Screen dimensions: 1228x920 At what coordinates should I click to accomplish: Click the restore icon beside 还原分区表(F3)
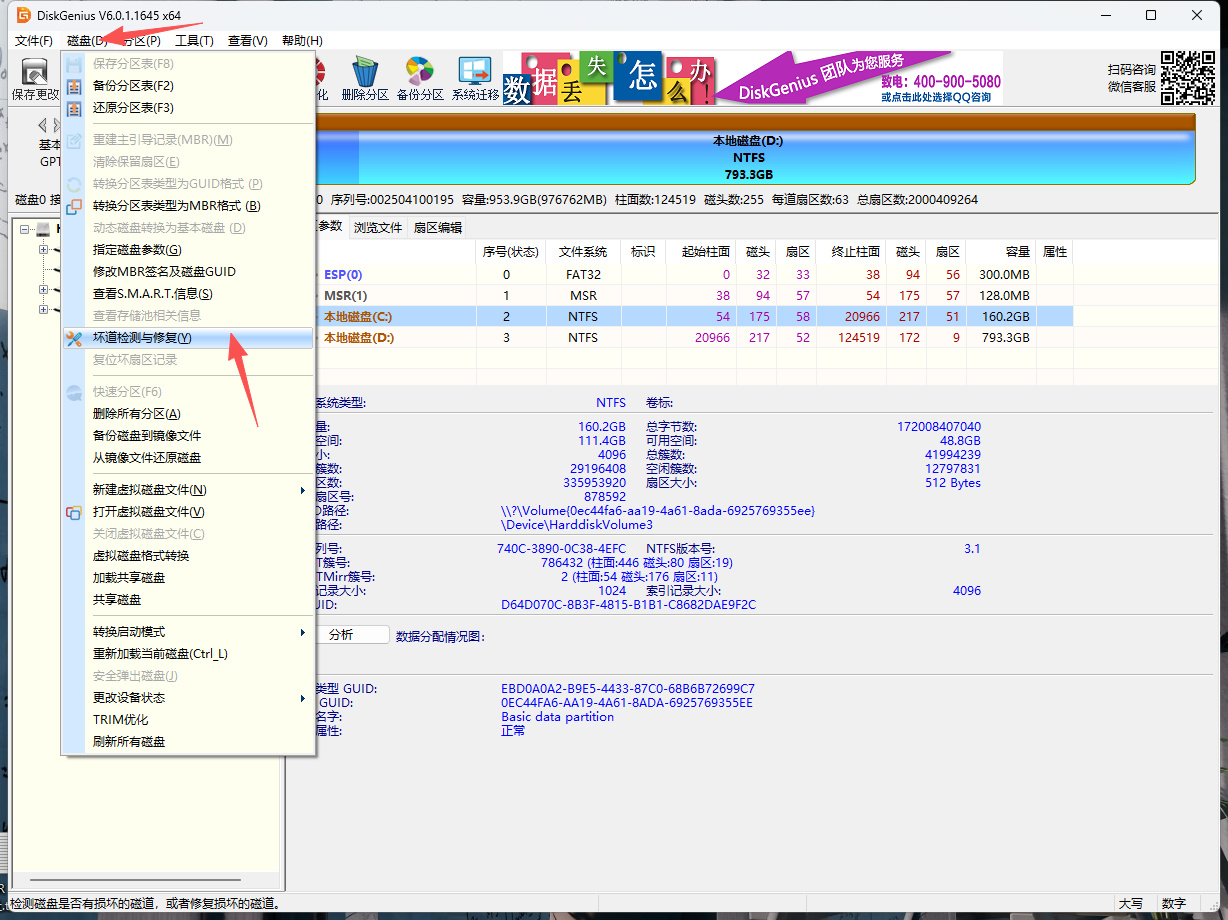click(x=74, y=108)
